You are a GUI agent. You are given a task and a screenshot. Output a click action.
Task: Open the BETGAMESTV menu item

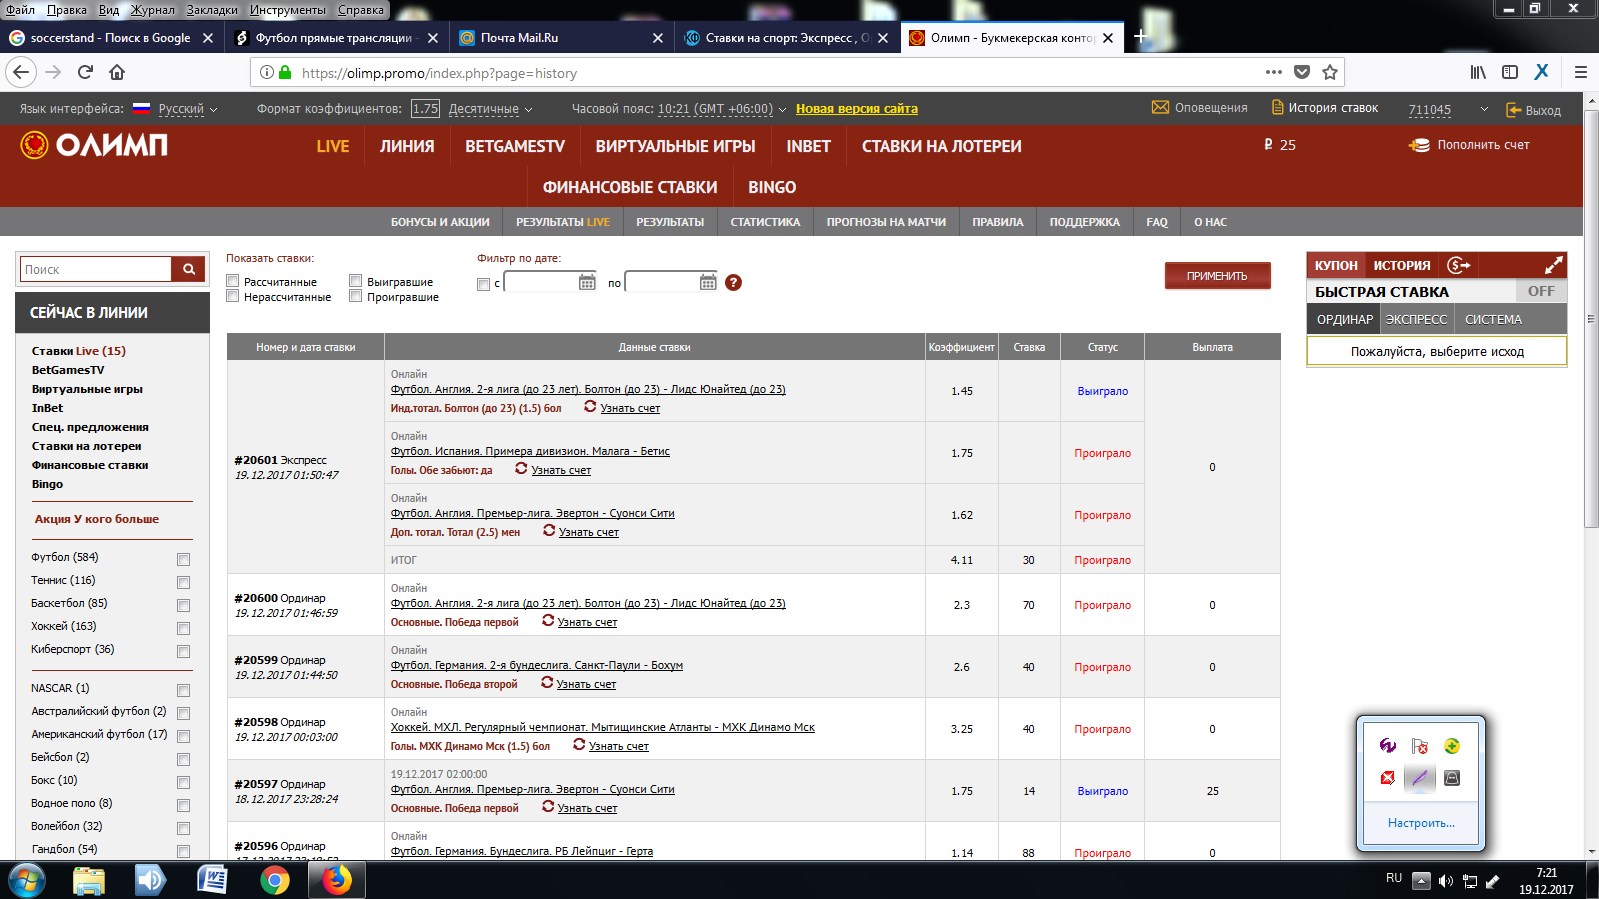[x=515, y=146]
